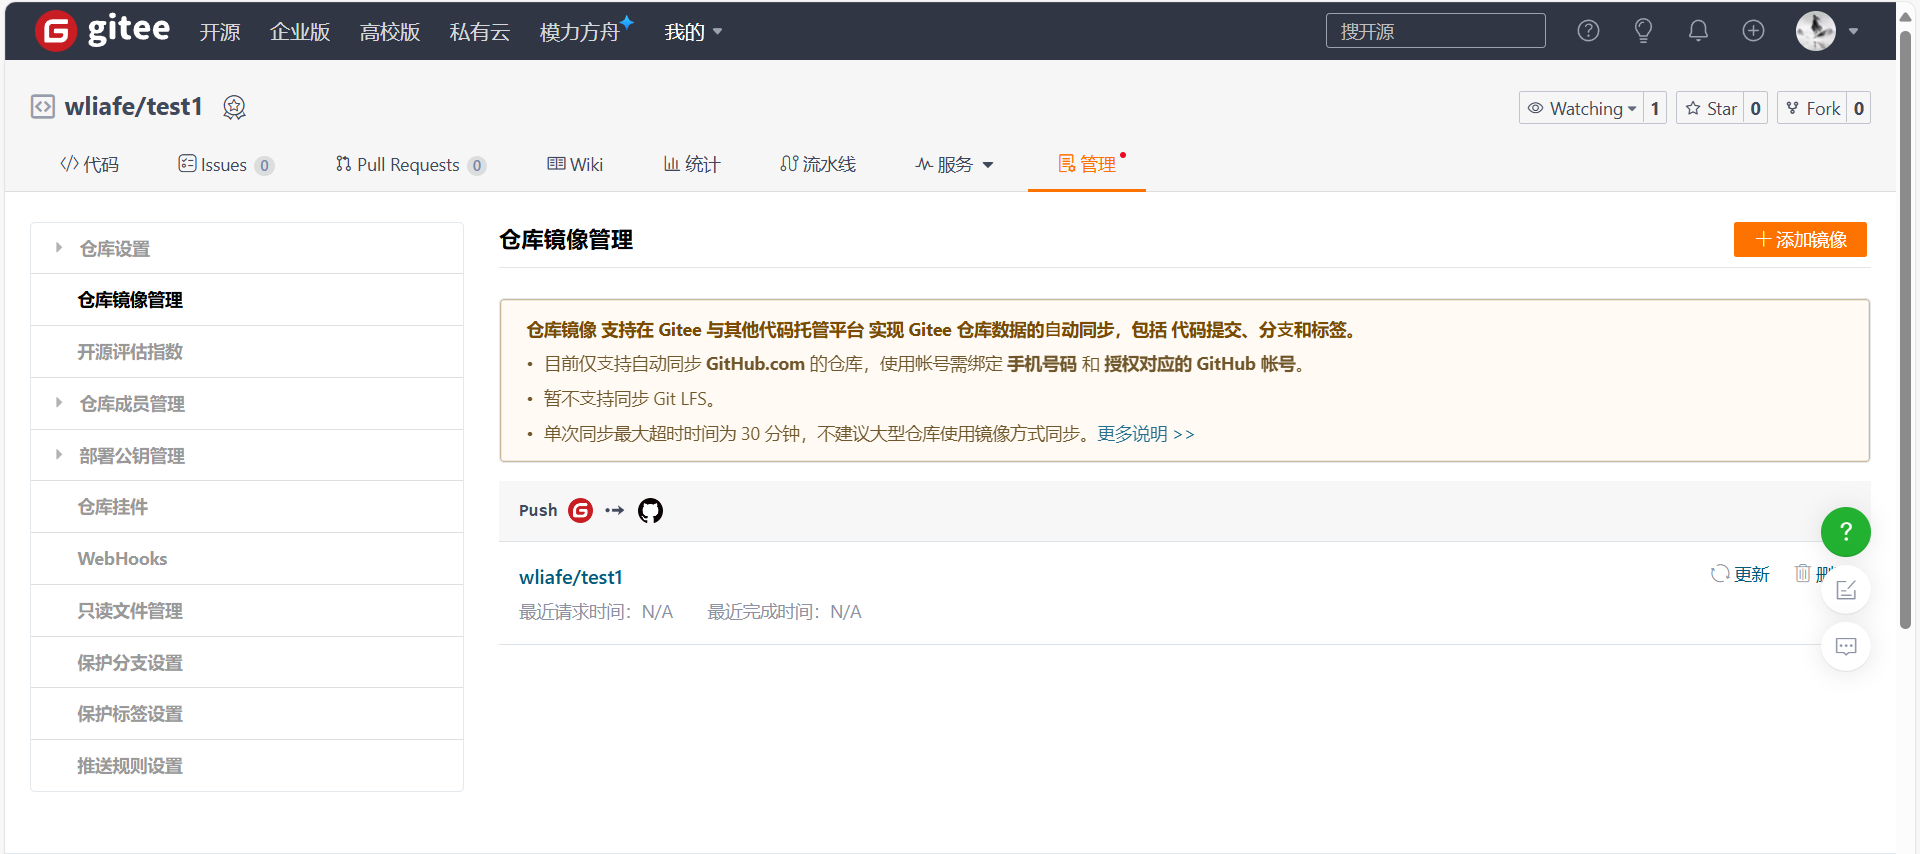Viewport: 1920px width, 854px height.
Task: Click the Gitee logo in header
Action: (103, 31)
